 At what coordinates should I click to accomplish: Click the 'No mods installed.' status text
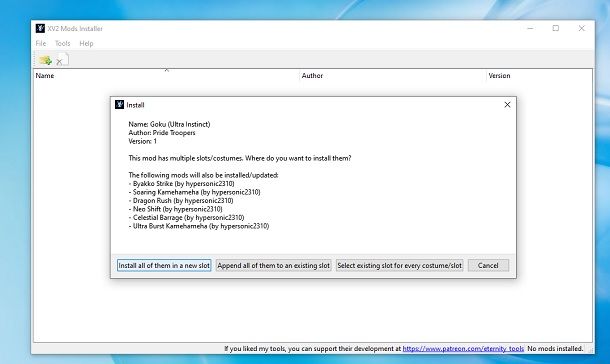pyautogui.click(x=555, y=349)
